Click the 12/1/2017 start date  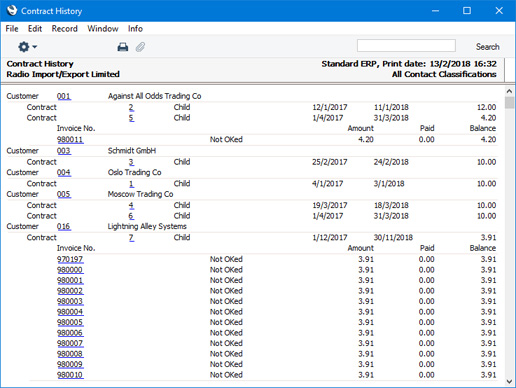pyautogui.click(x=330, y=107)
